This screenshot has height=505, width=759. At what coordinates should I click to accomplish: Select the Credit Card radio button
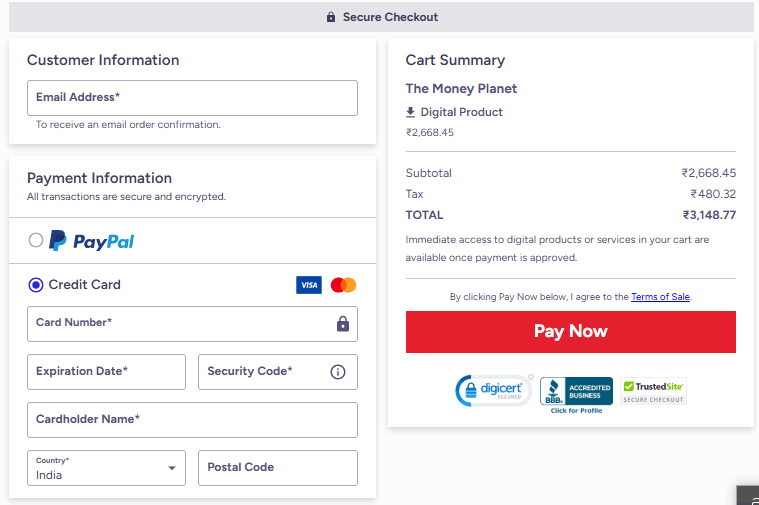coord(36,285)
